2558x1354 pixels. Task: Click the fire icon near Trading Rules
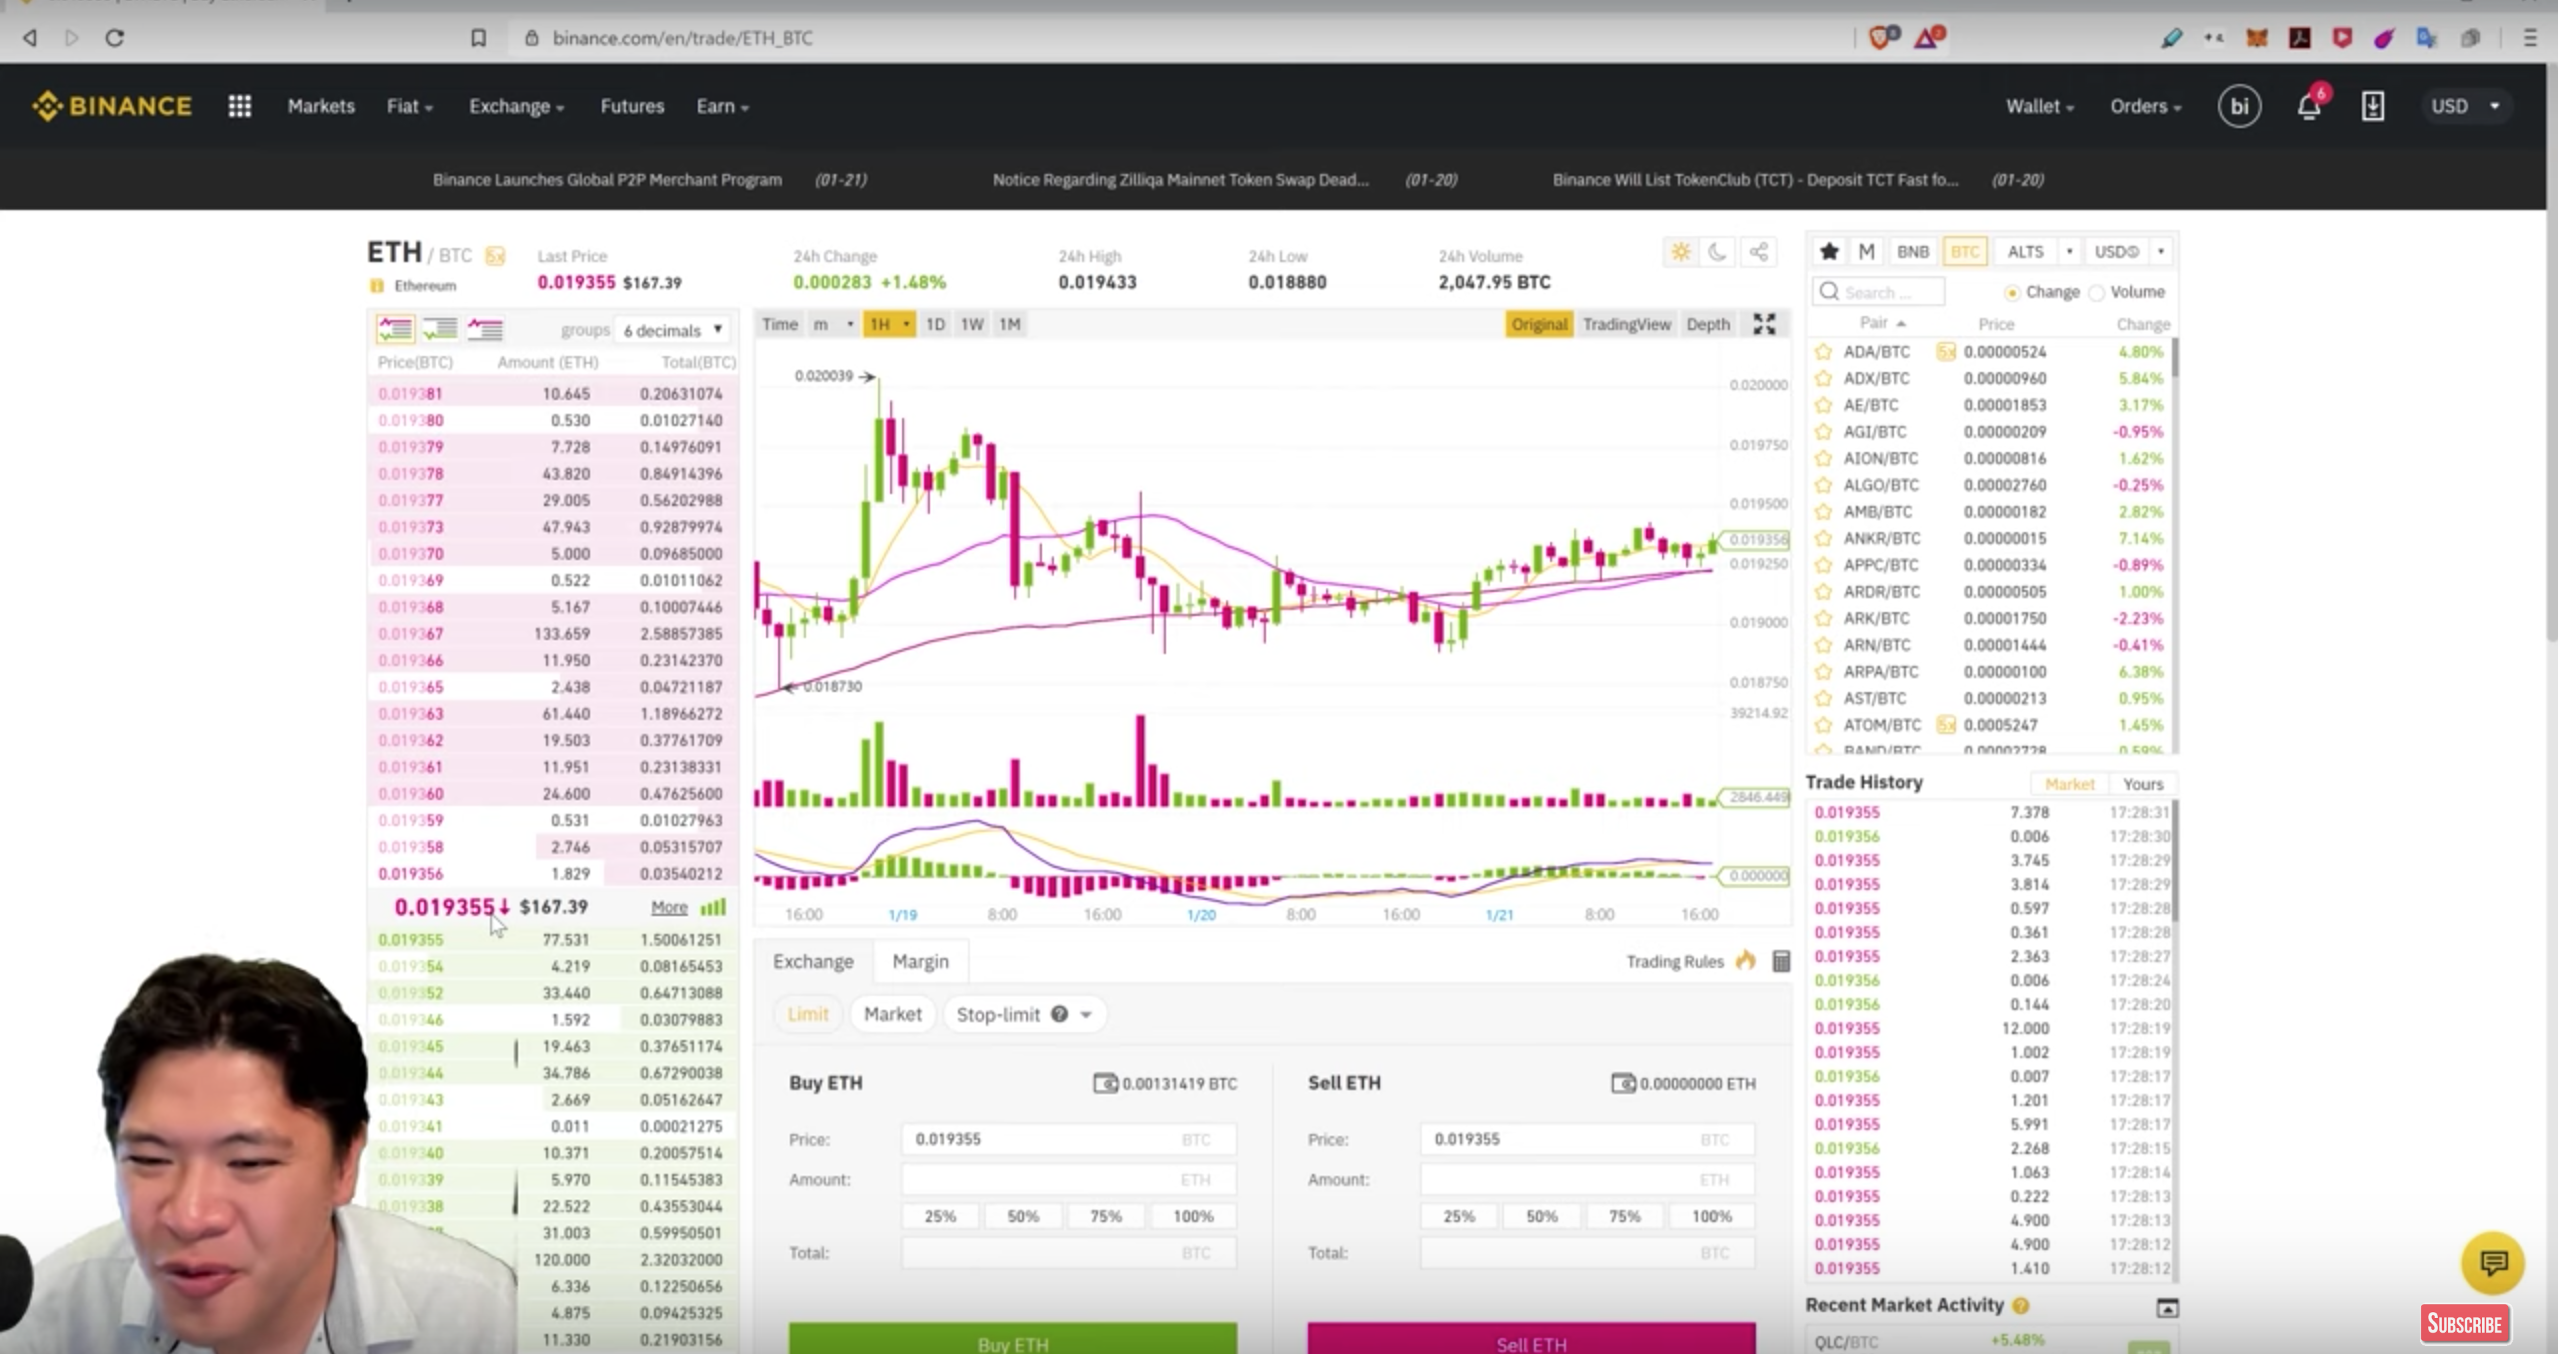(1746, 960)
